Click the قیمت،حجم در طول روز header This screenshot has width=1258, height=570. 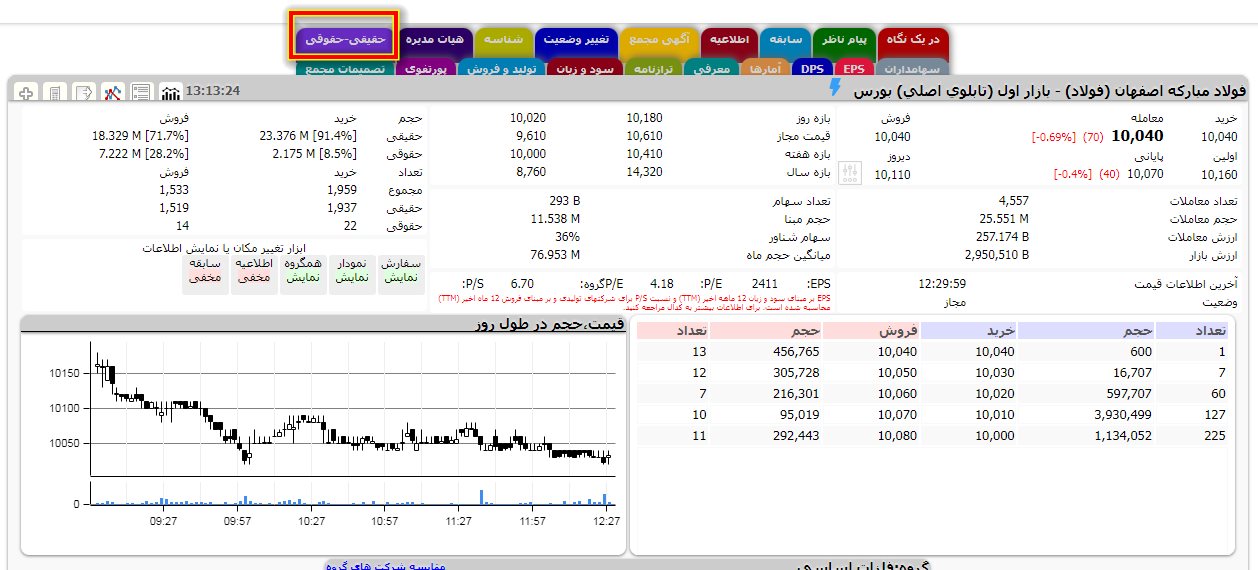tap(549, 324)
